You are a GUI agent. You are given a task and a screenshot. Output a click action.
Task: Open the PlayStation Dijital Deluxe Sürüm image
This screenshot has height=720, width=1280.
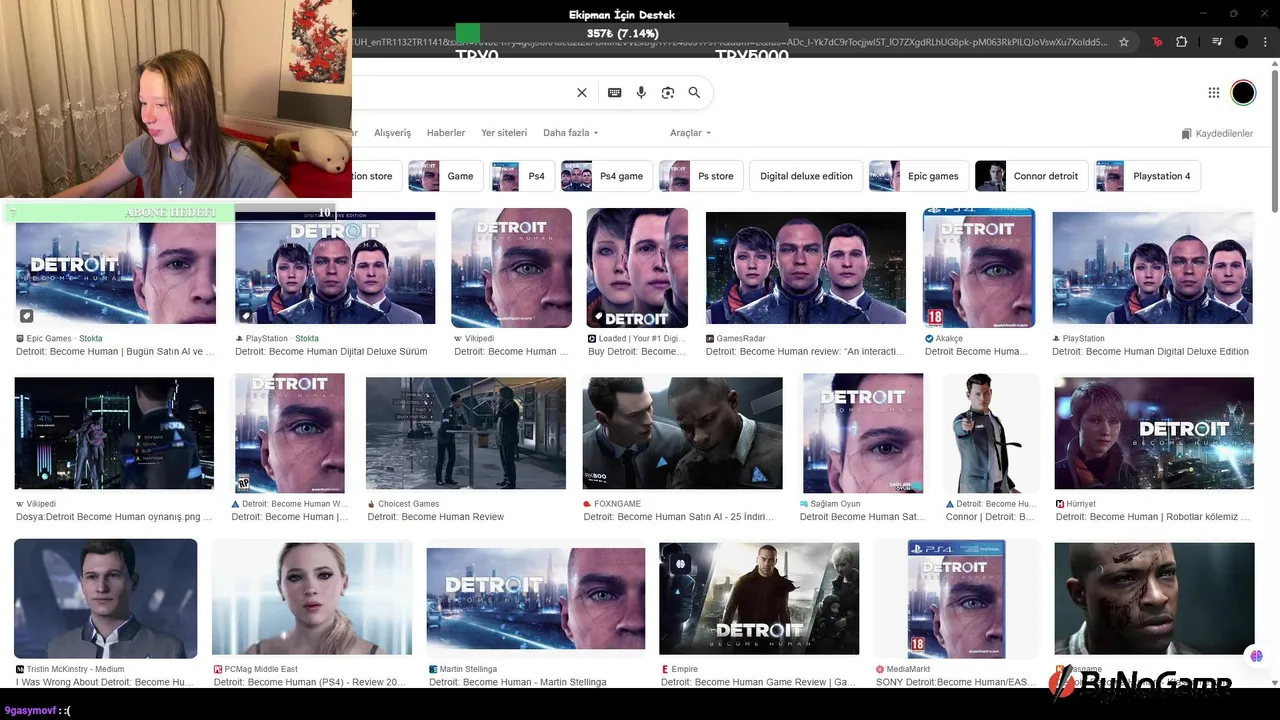click(x=335, y=268)
